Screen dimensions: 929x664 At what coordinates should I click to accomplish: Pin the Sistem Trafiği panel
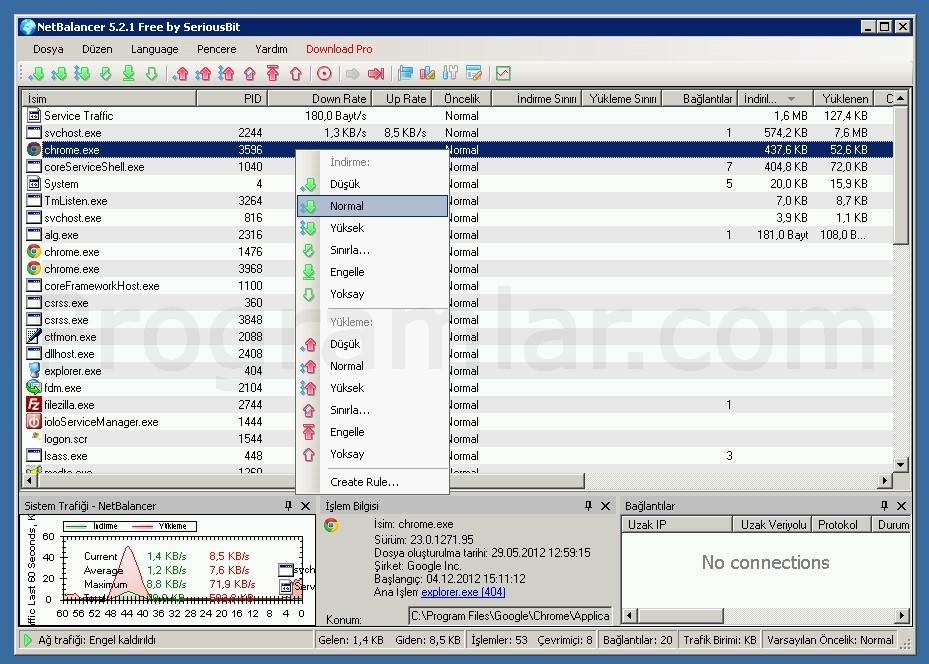tap(289, 505)
